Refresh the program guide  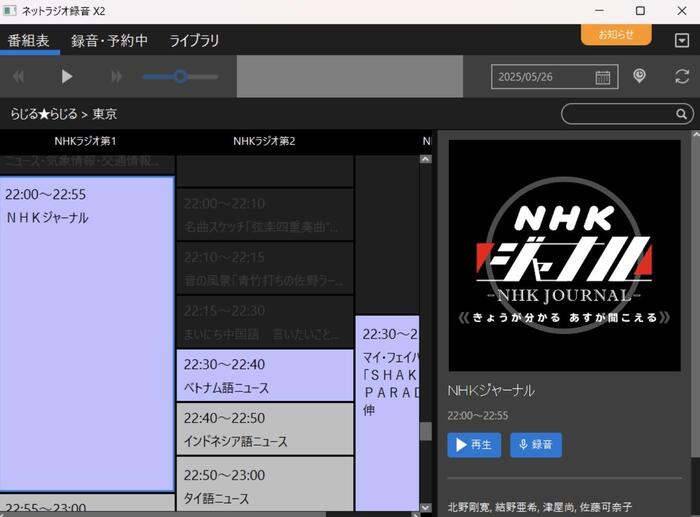682,76
